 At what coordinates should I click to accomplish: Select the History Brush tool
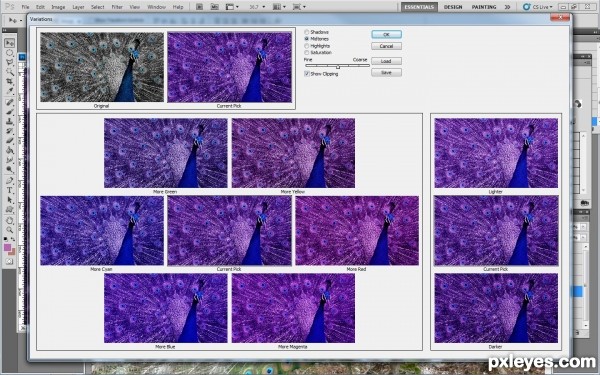point(10,131)
